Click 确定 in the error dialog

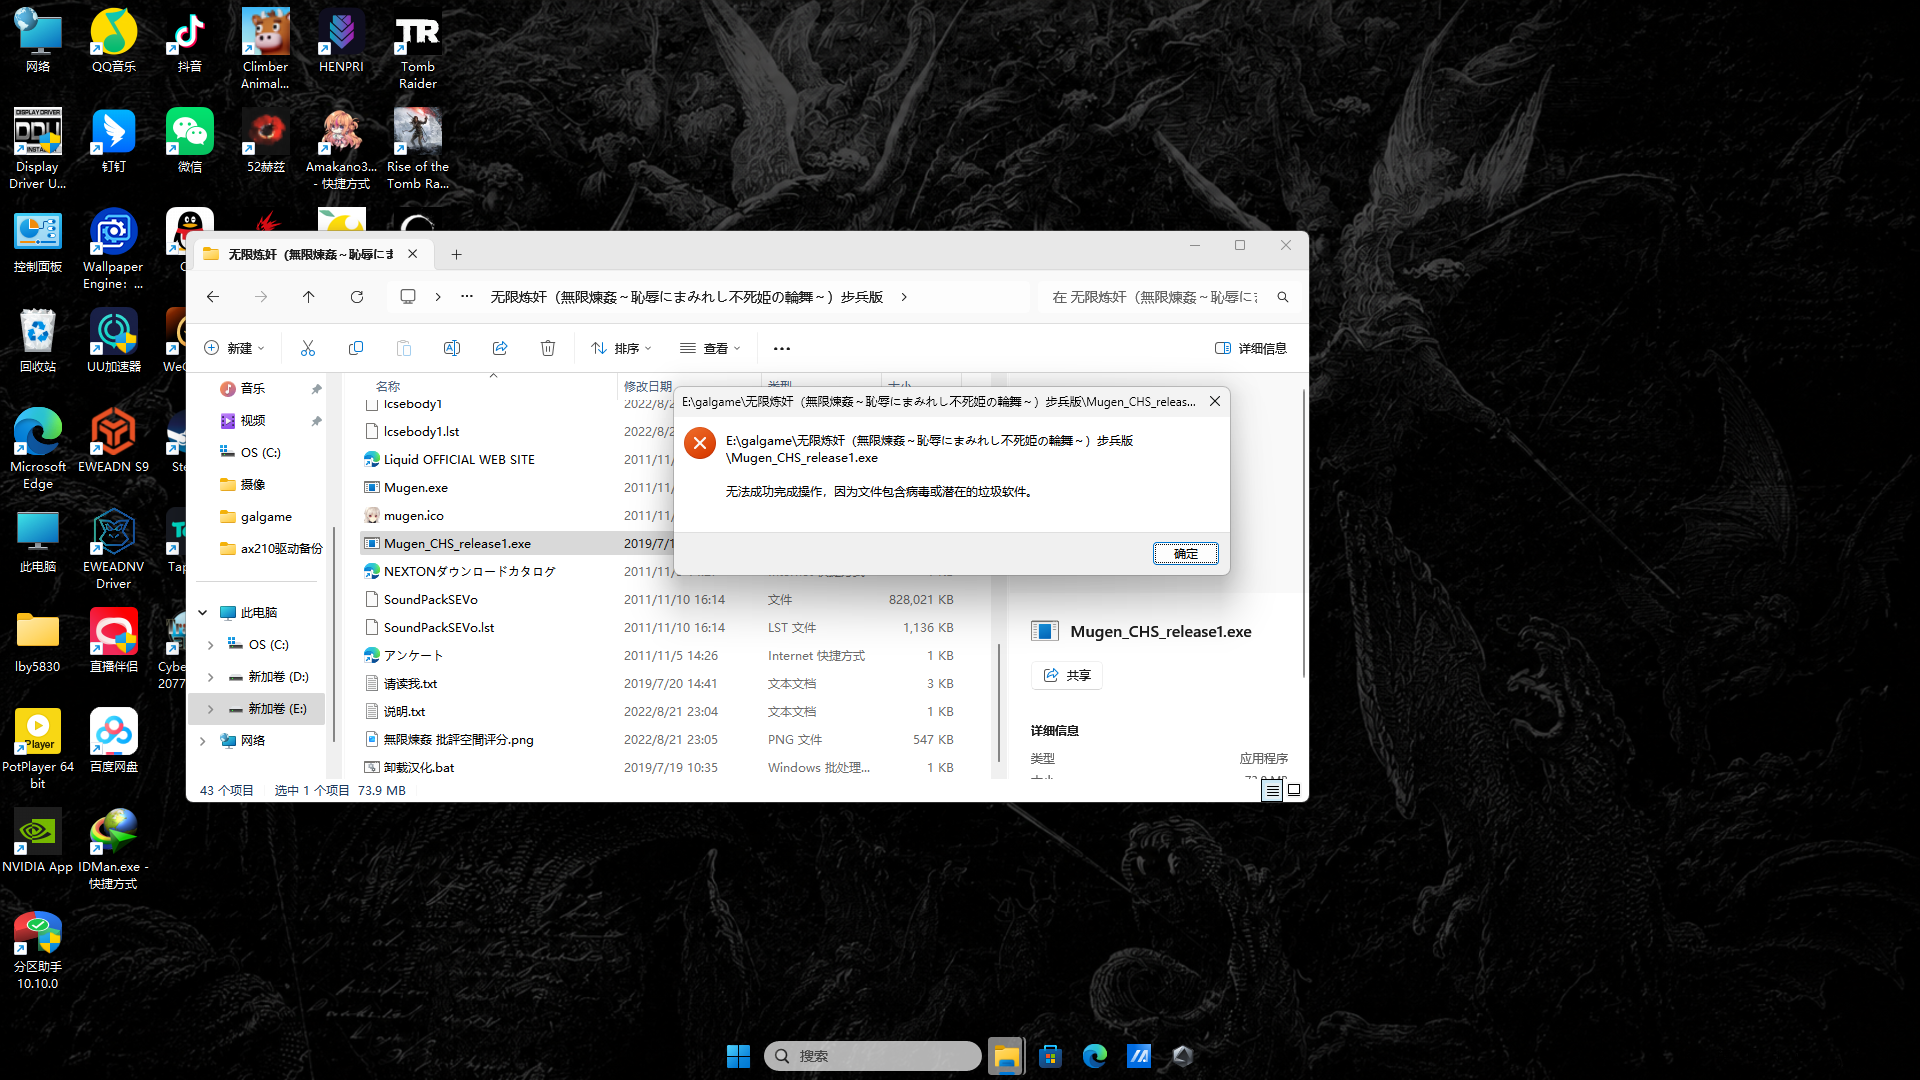1186,554
